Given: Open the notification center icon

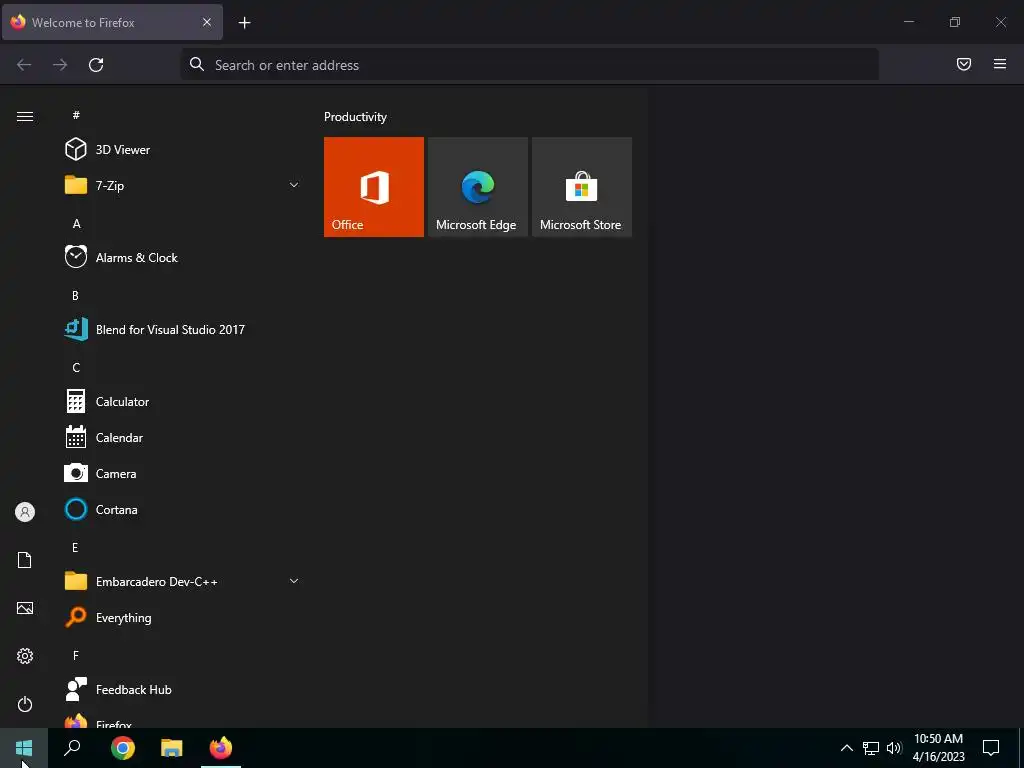Looking at the screenshot, I should [991, 748].
